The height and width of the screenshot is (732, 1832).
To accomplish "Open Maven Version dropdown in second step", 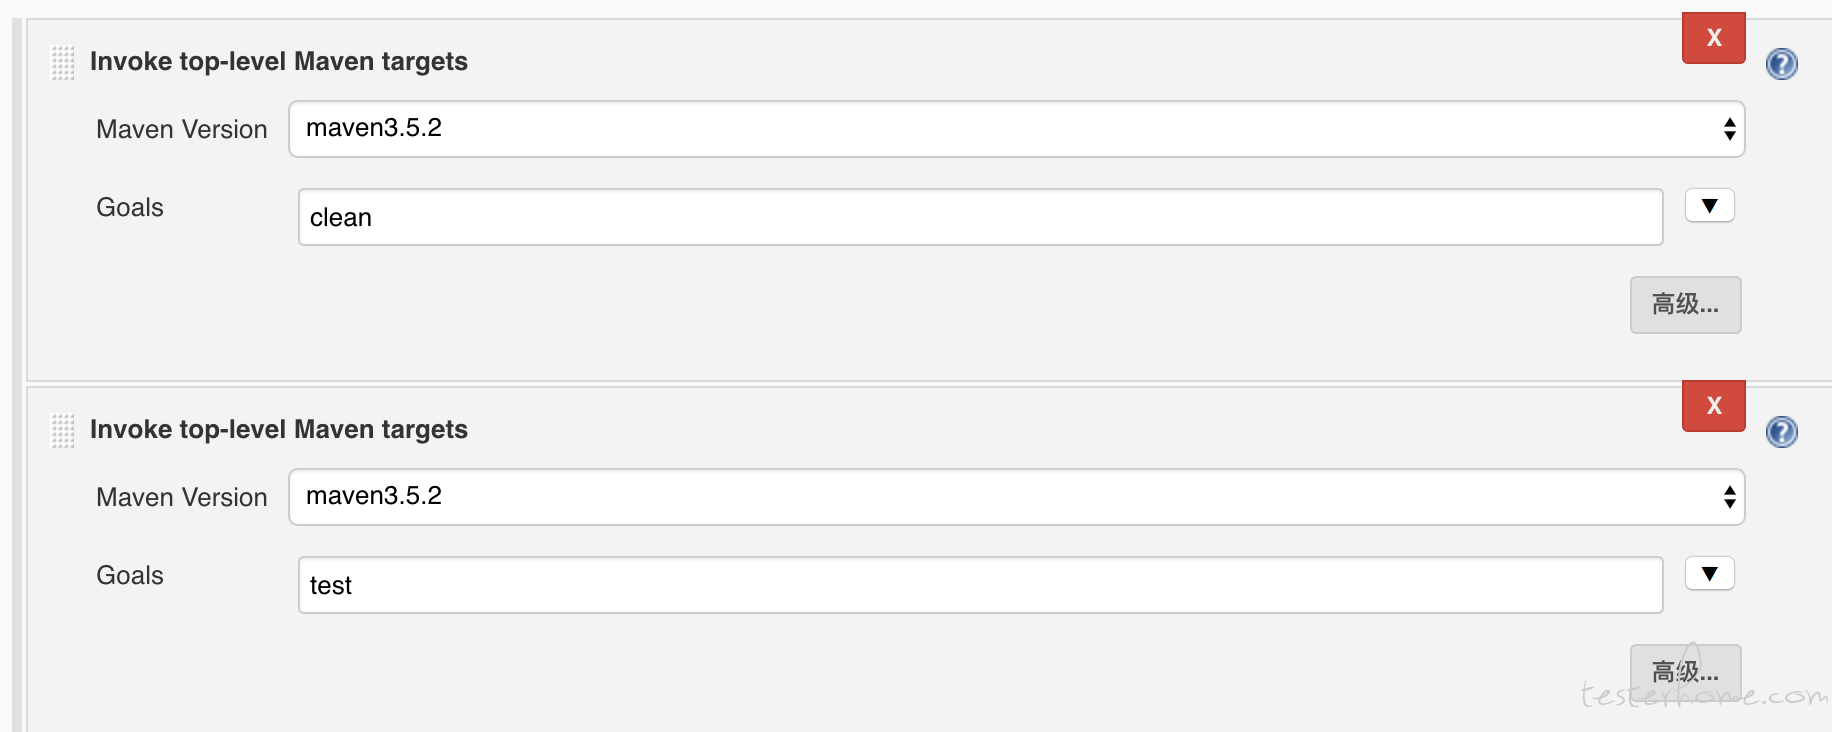I will click(1017, 497).
